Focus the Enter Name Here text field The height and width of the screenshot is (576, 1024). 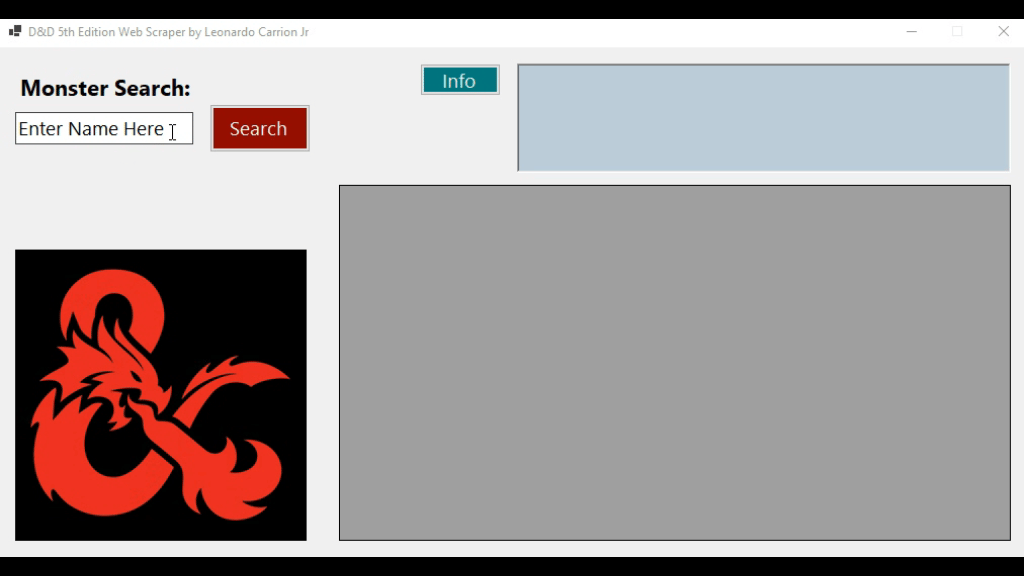point(104,129)
